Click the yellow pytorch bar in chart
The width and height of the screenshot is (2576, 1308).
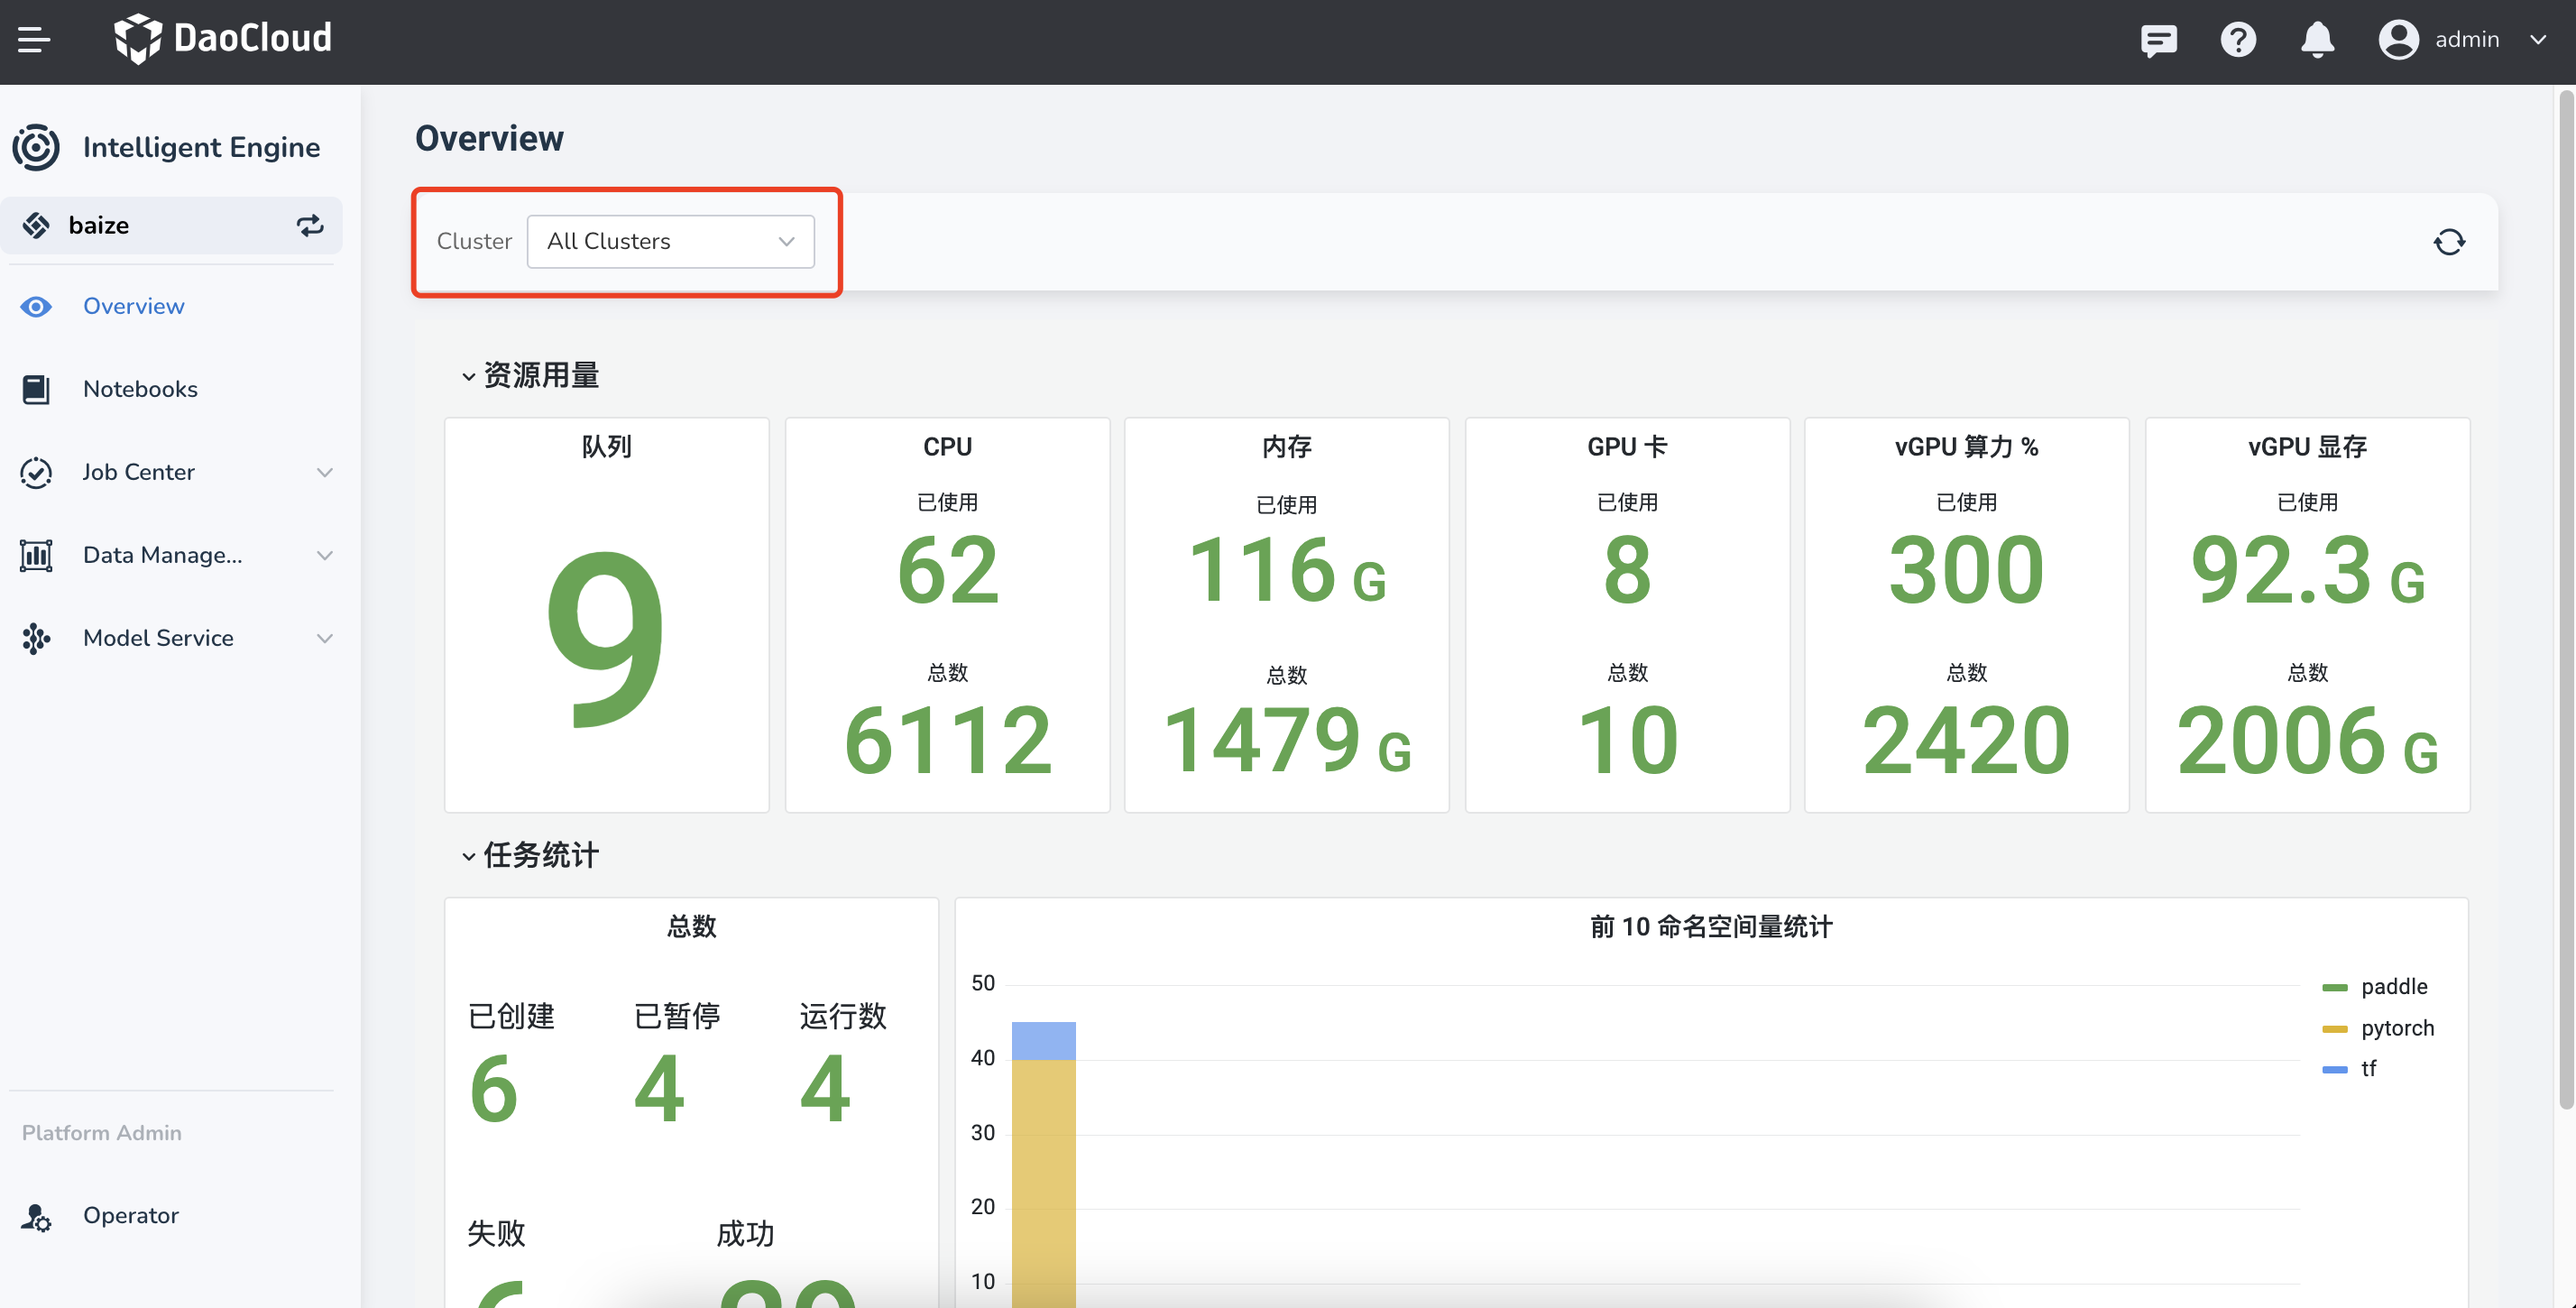click(x=1043, y=1170)
